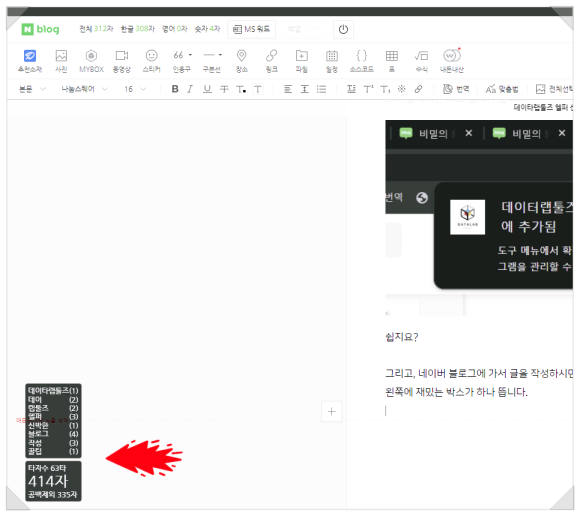The image size is (580, 516).
Task: Insert a photo with 사진 icon
Action: (x=61, y=60)
